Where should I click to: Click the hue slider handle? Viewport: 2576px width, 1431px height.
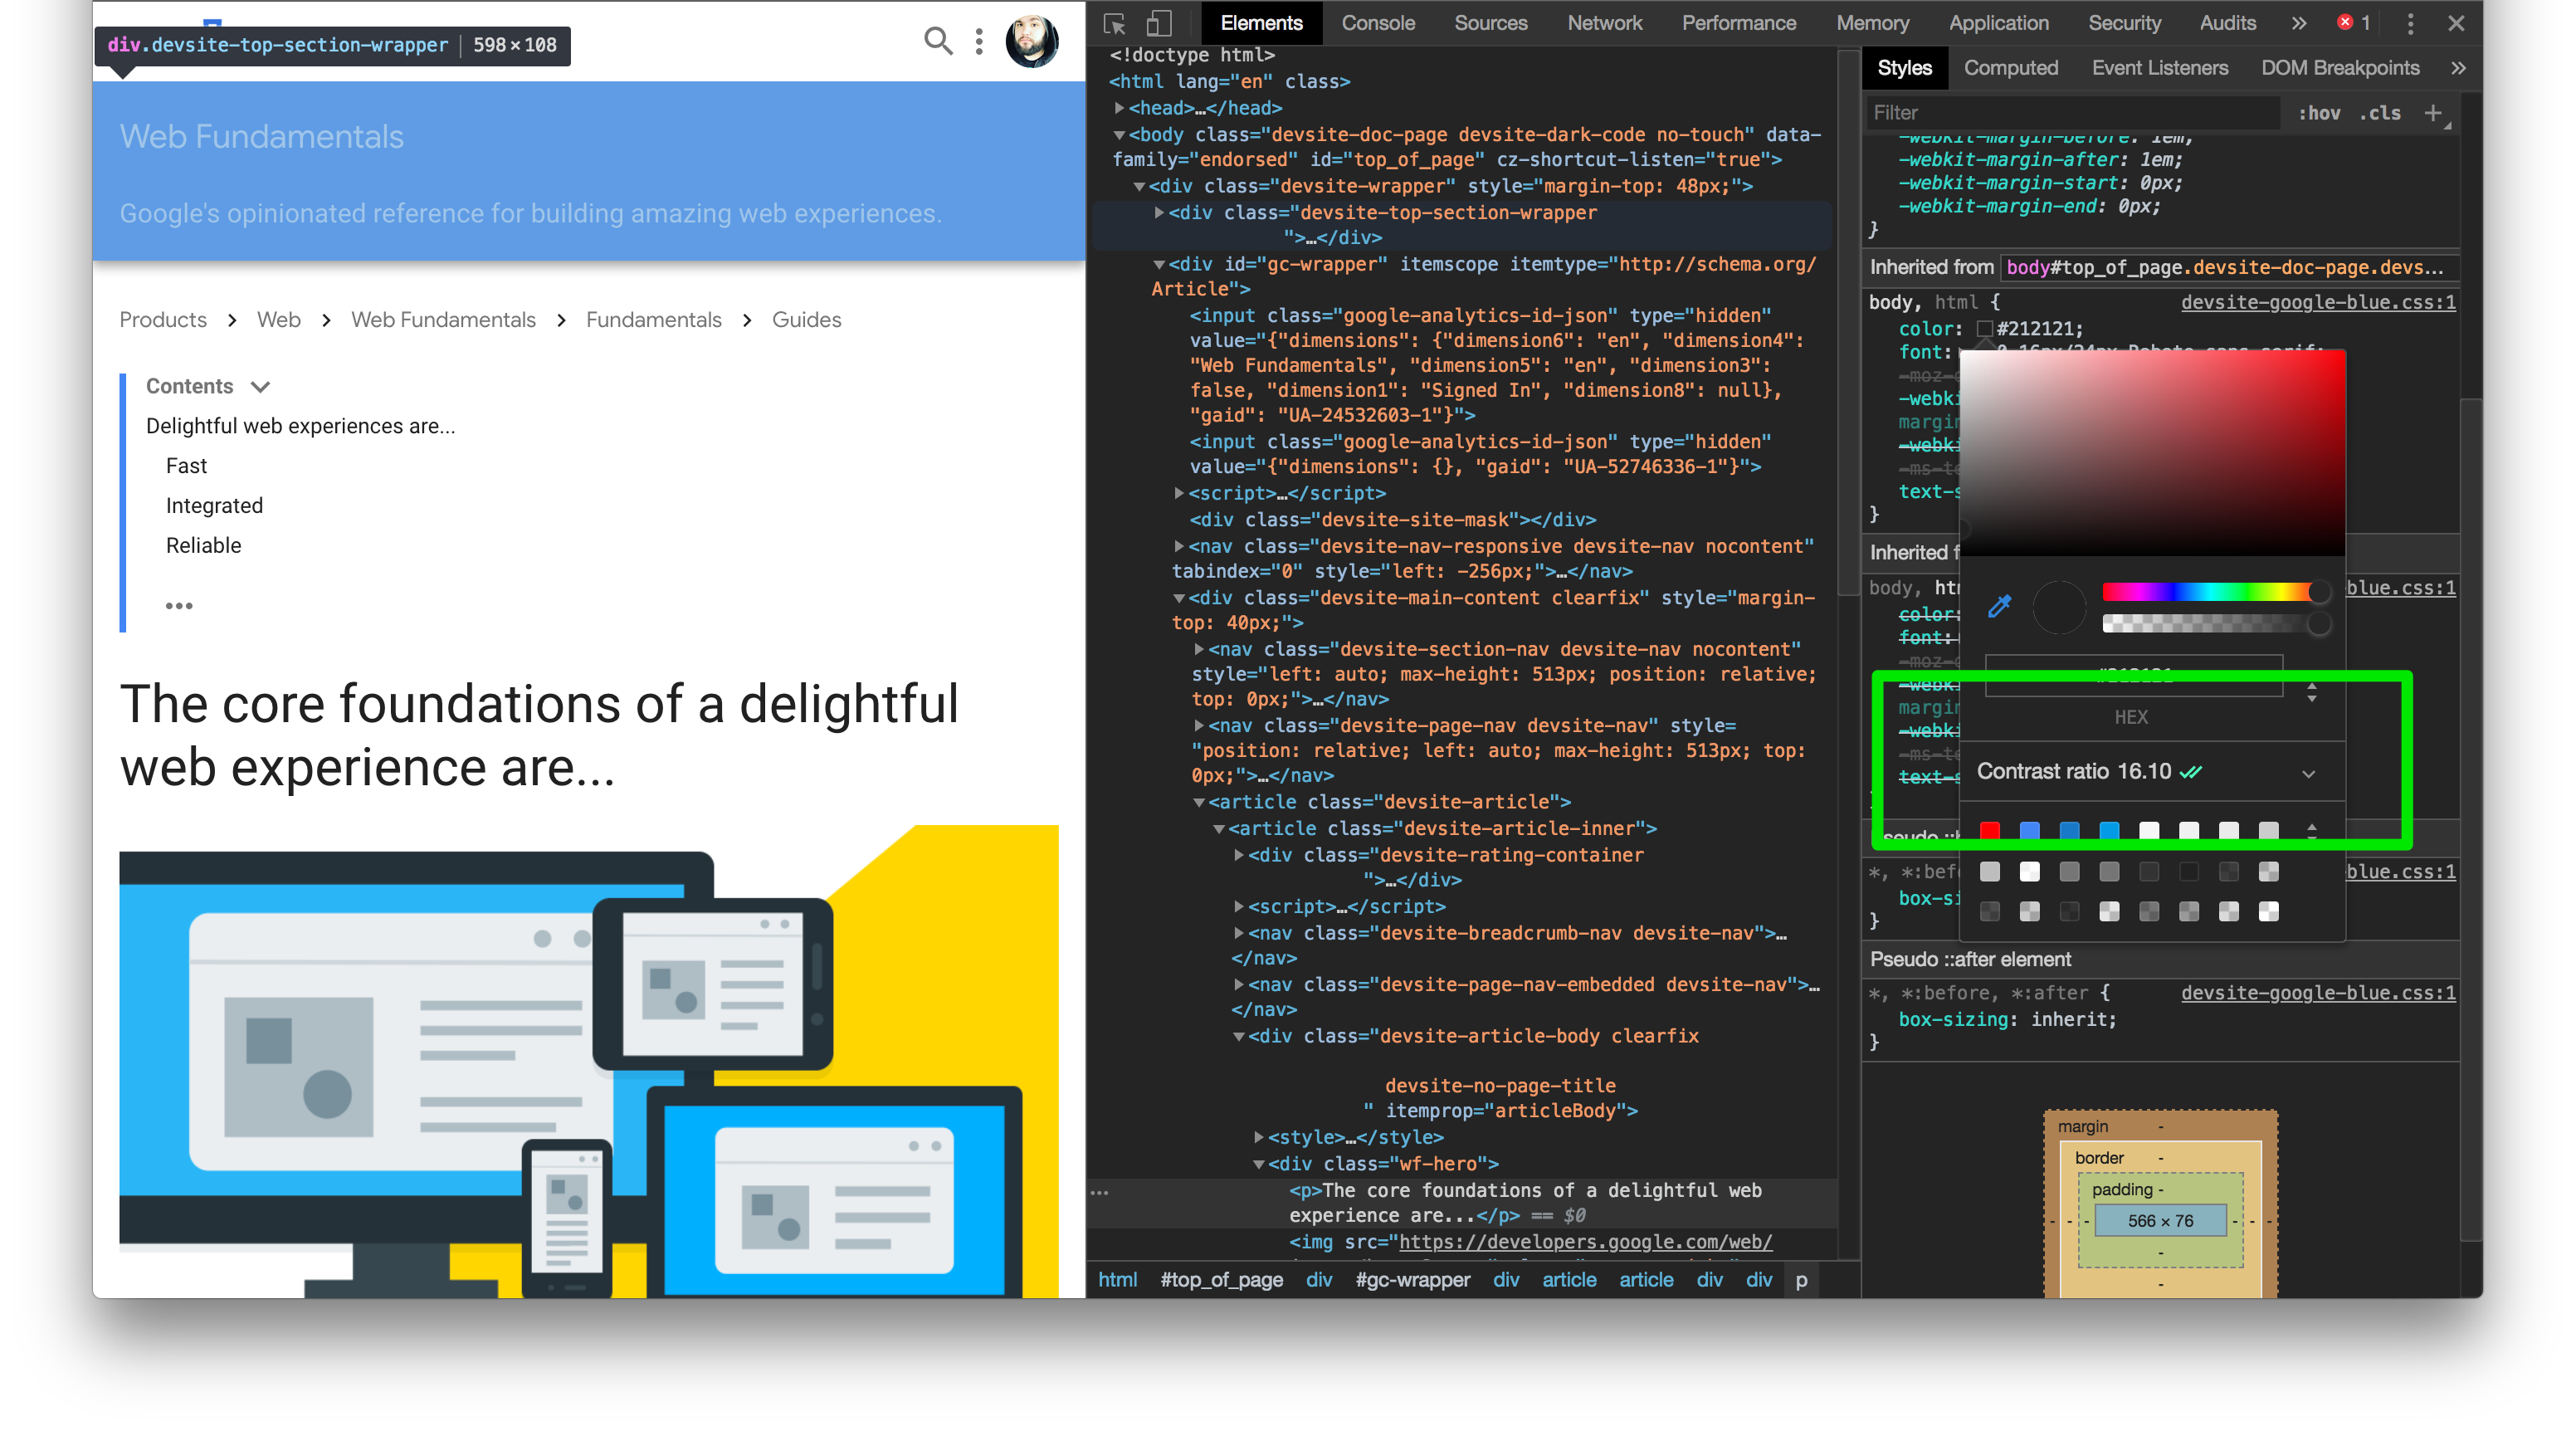coord(2319,592)
